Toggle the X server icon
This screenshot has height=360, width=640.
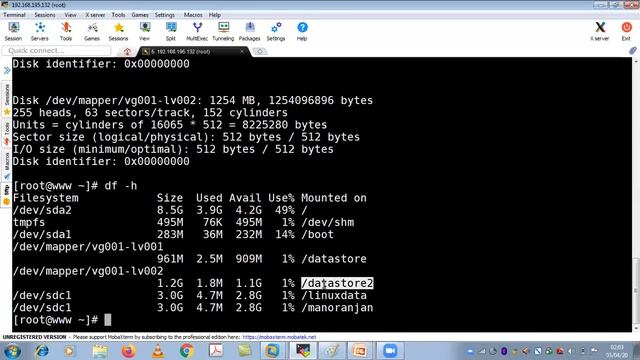click(600, 31)
